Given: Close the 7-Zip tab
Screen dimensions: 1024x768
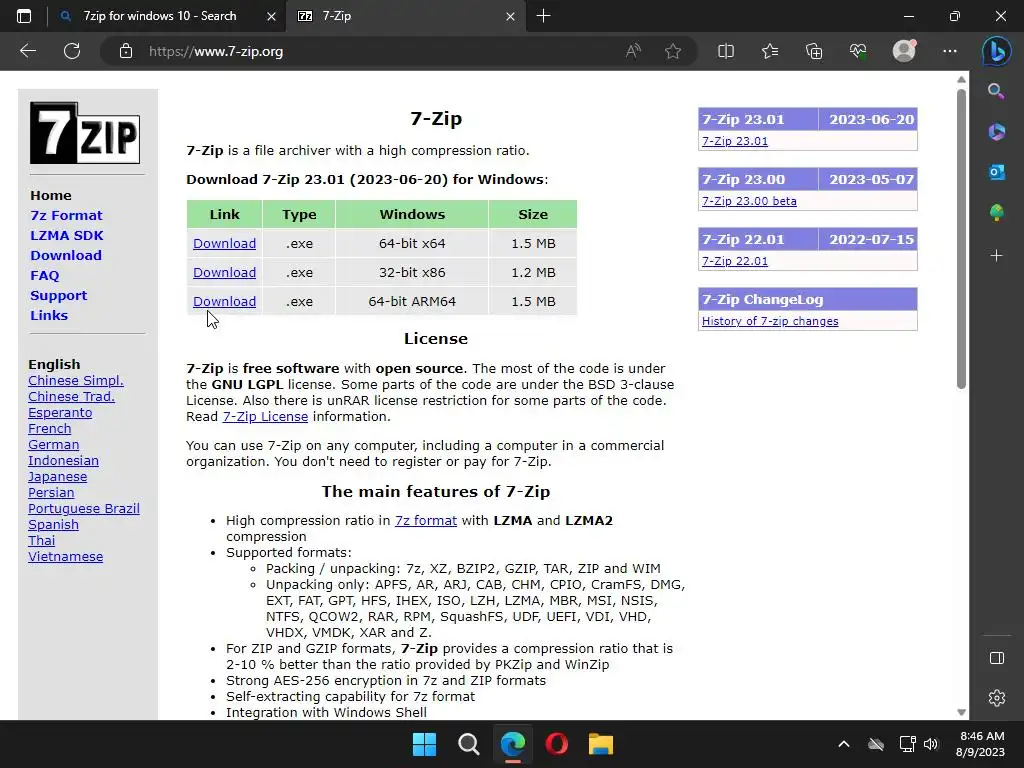Looking at the screenshot, I should tap(510, 16).
